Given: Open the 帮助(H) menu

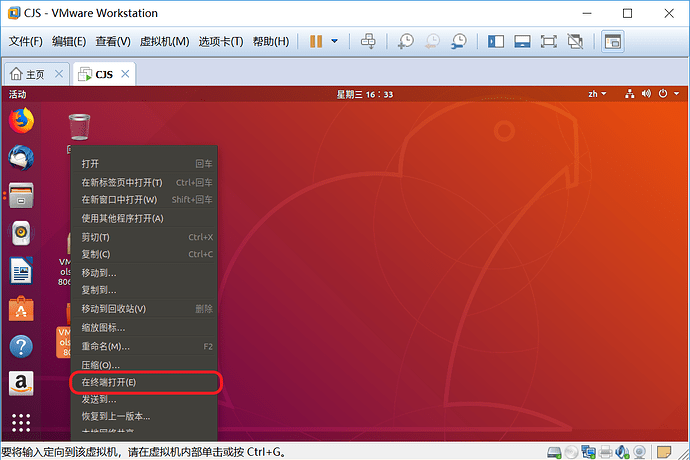Looking at the screenshot, I should (x=271, y=41).
